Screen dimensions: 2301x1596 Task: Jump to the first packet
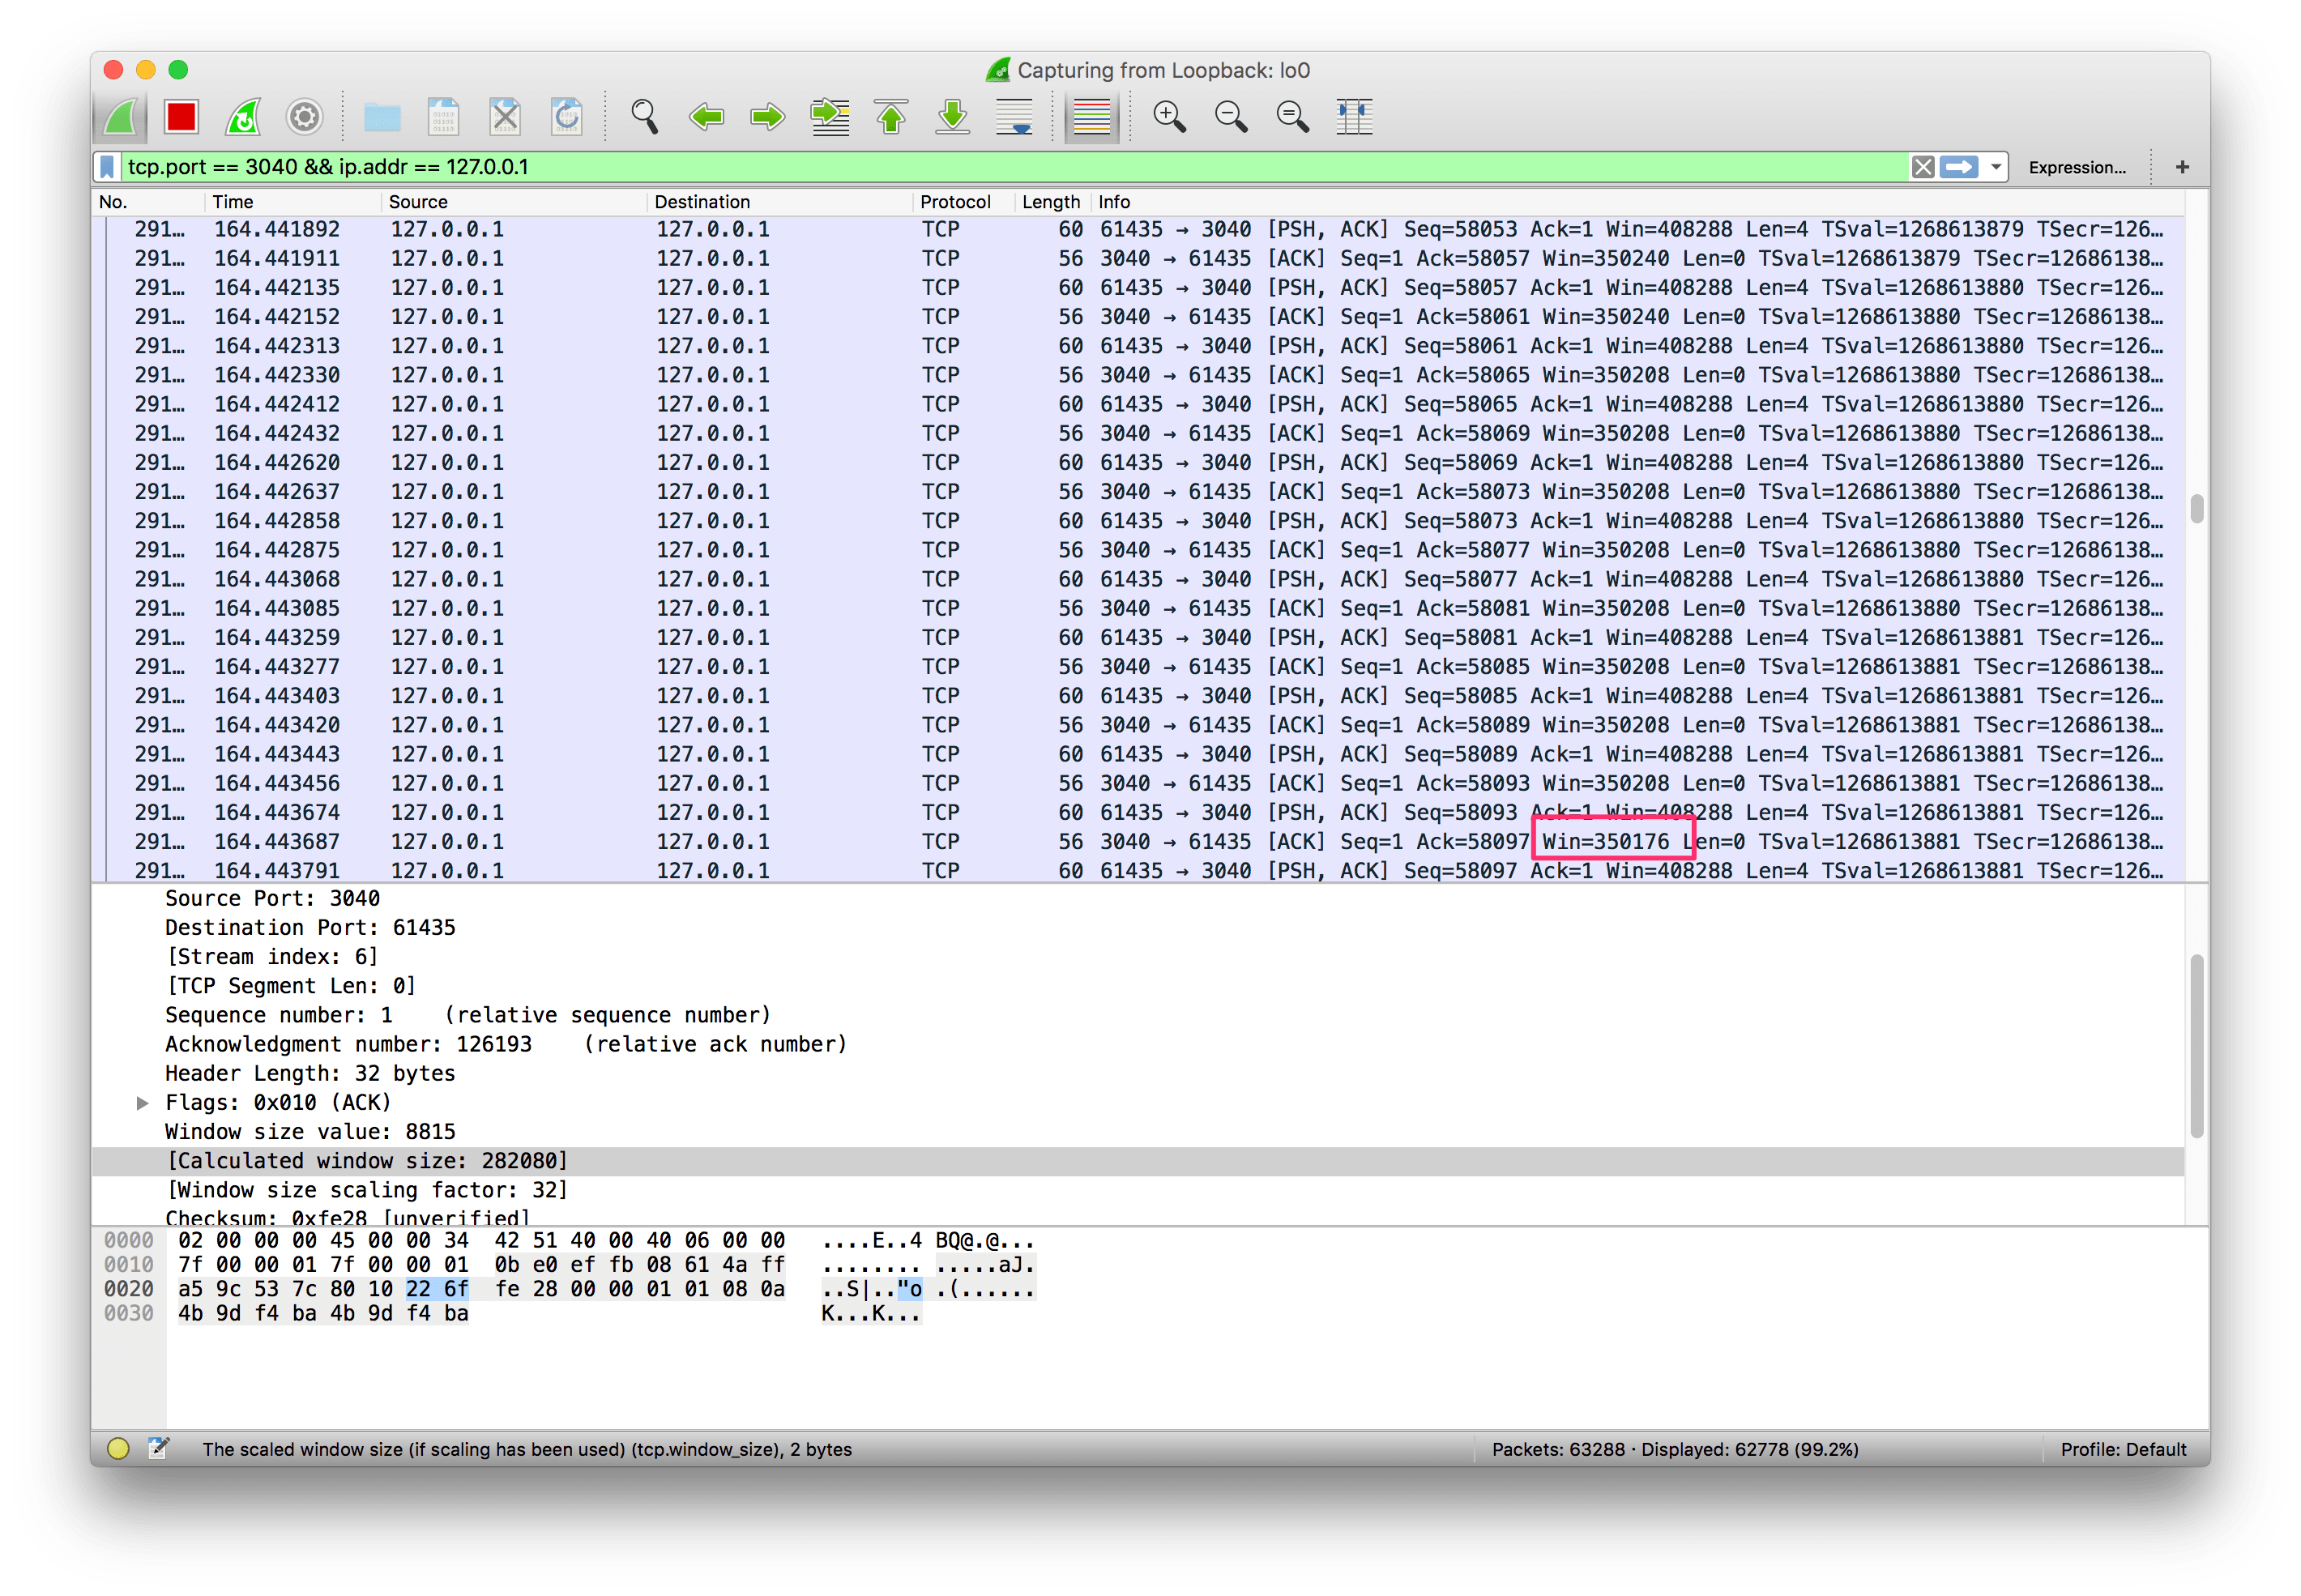[891, 117]
